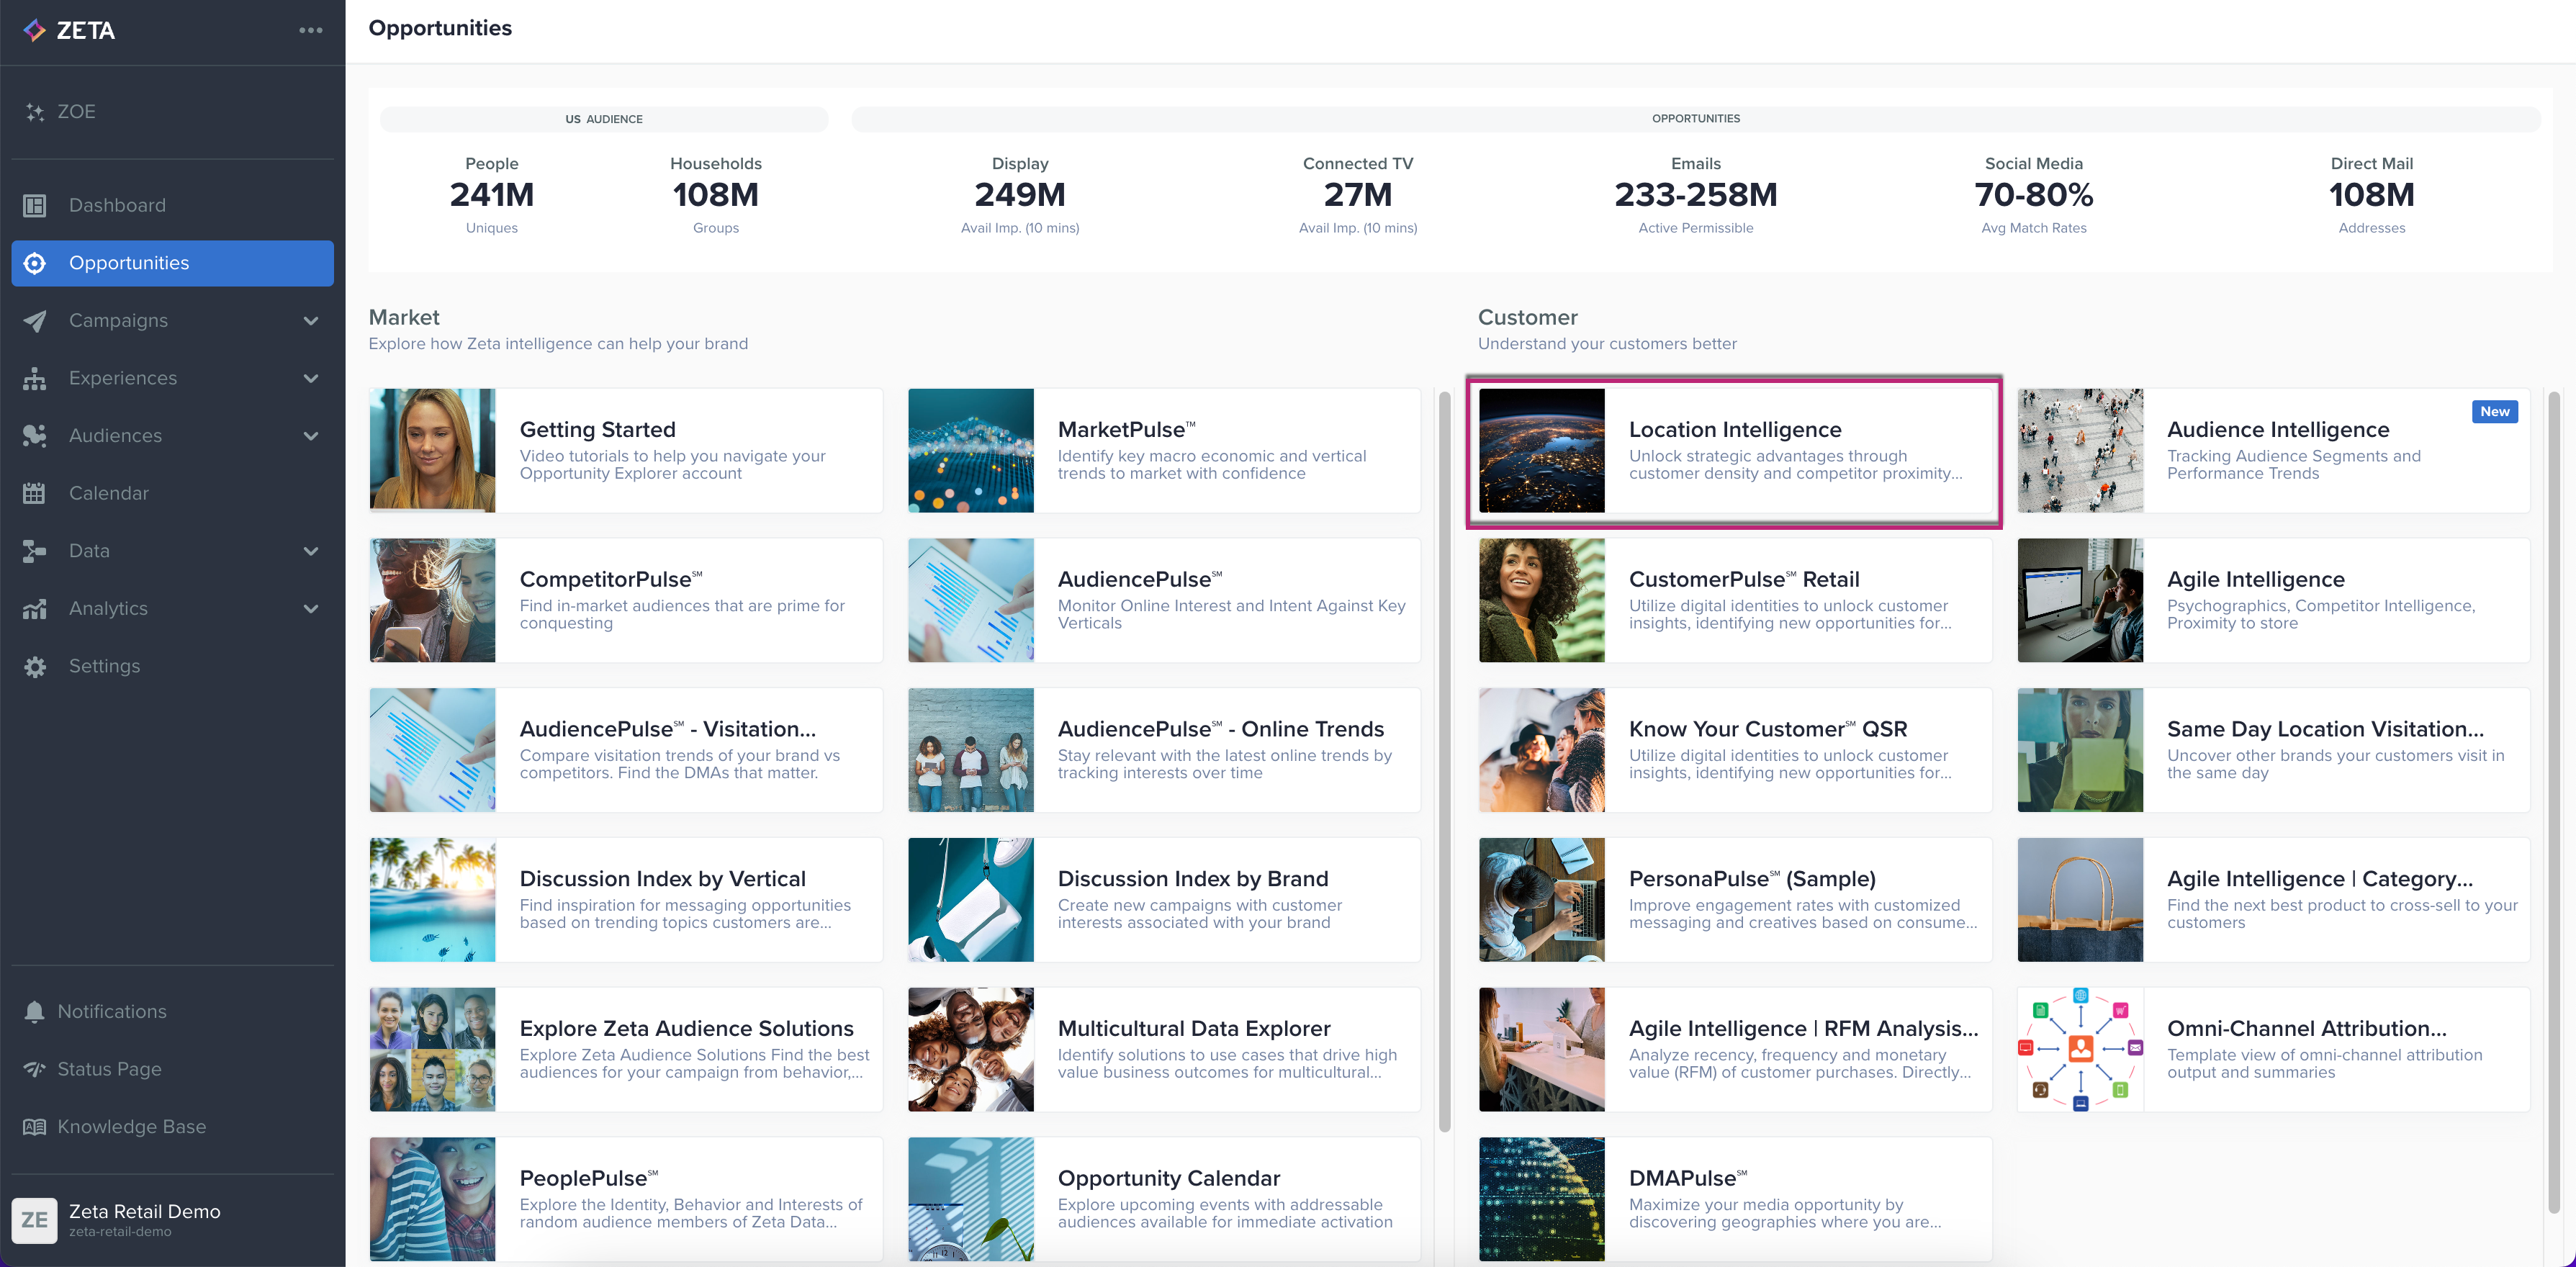Viewport: 2576px width, 1267px height.
Task: Click the Notifications bell icon
Action: pos(35,1011)
